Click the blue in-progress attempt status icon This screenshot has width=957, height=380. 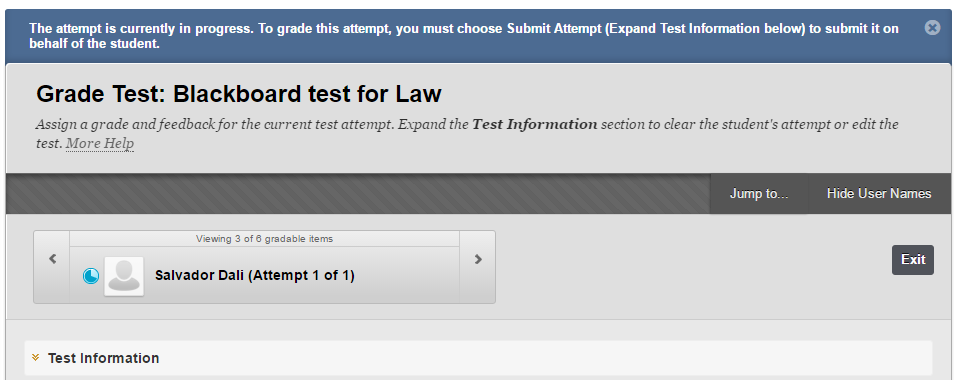91,276
